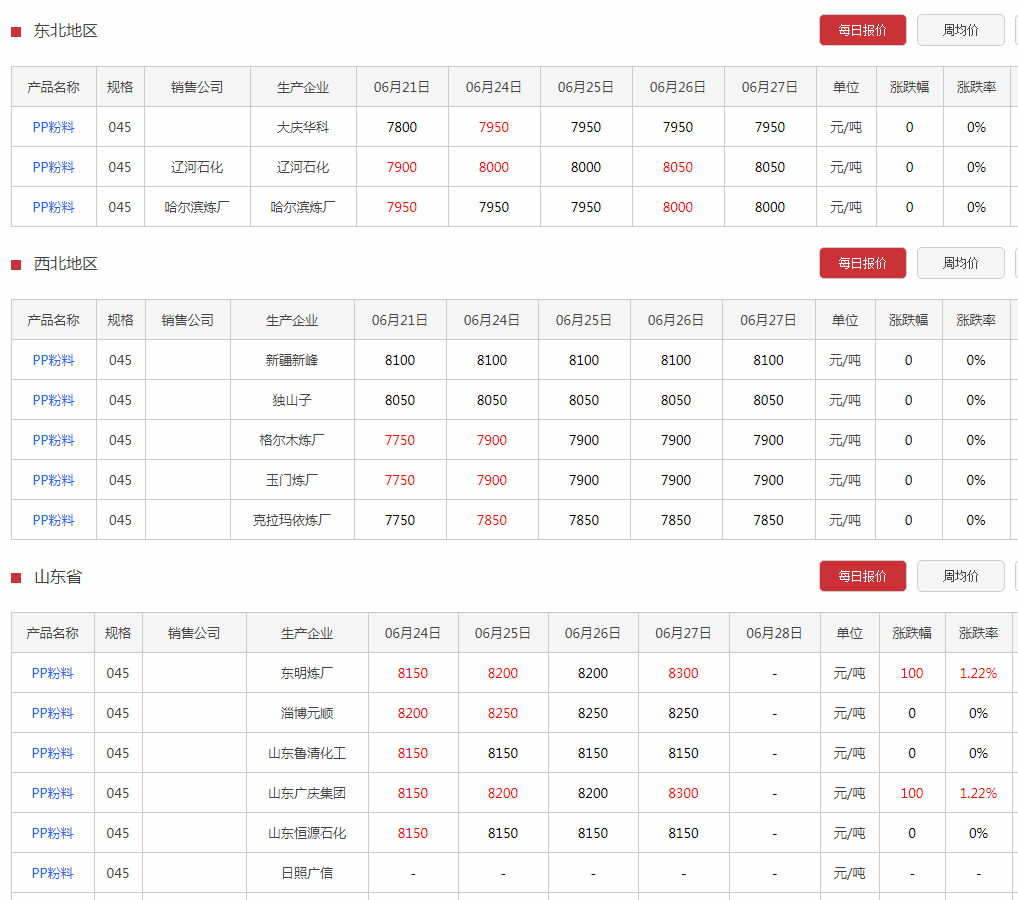The width and height of the screenshot is (1018, 900).
Task: Open PP粉料 link in 山东恒源石化 row
Action: point(53,833)
